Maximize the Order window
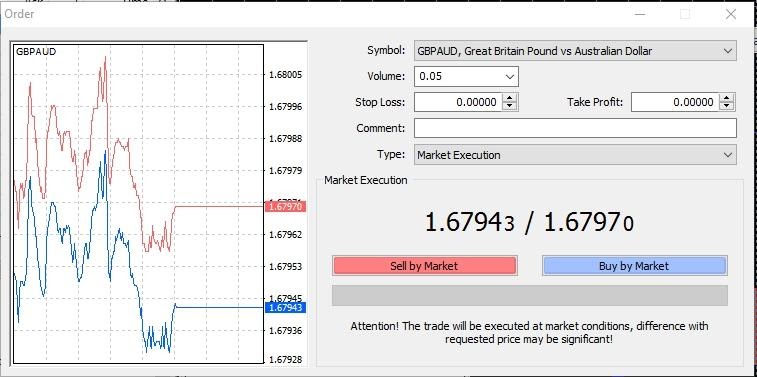Screen dimensions: 757x377 [685, 14]
